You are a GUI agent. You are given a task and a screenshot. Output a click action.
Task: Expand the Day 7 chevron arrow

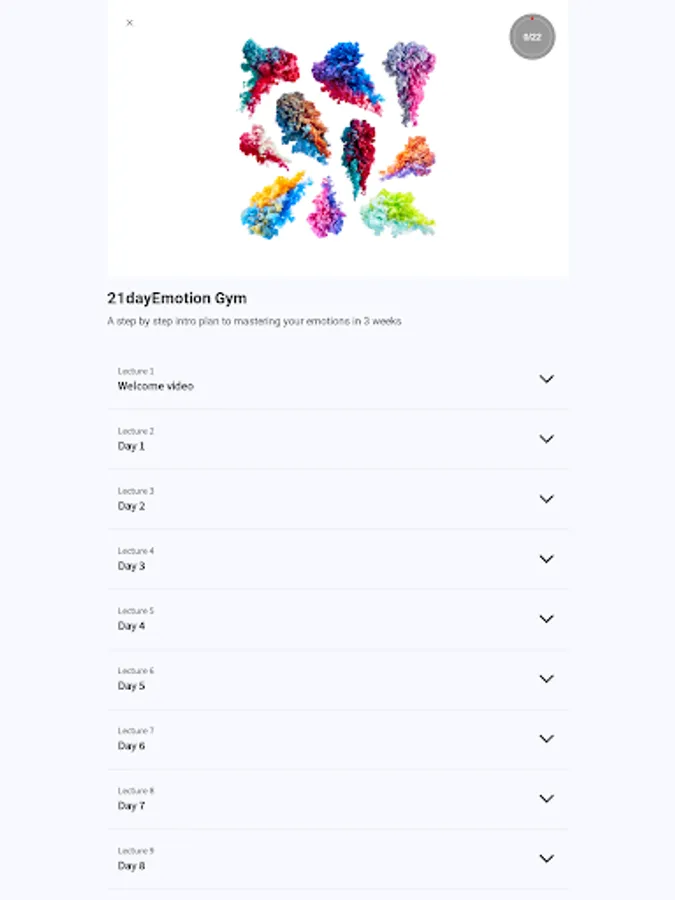tap(546, 798)
